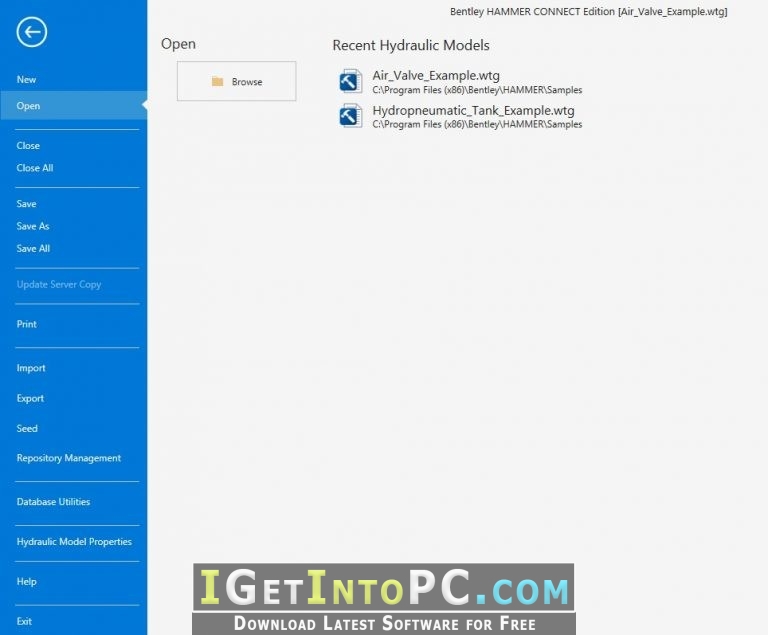This screenshot has width=768, height=635.
Task: Open the Export menu entry
Action: 30,398
